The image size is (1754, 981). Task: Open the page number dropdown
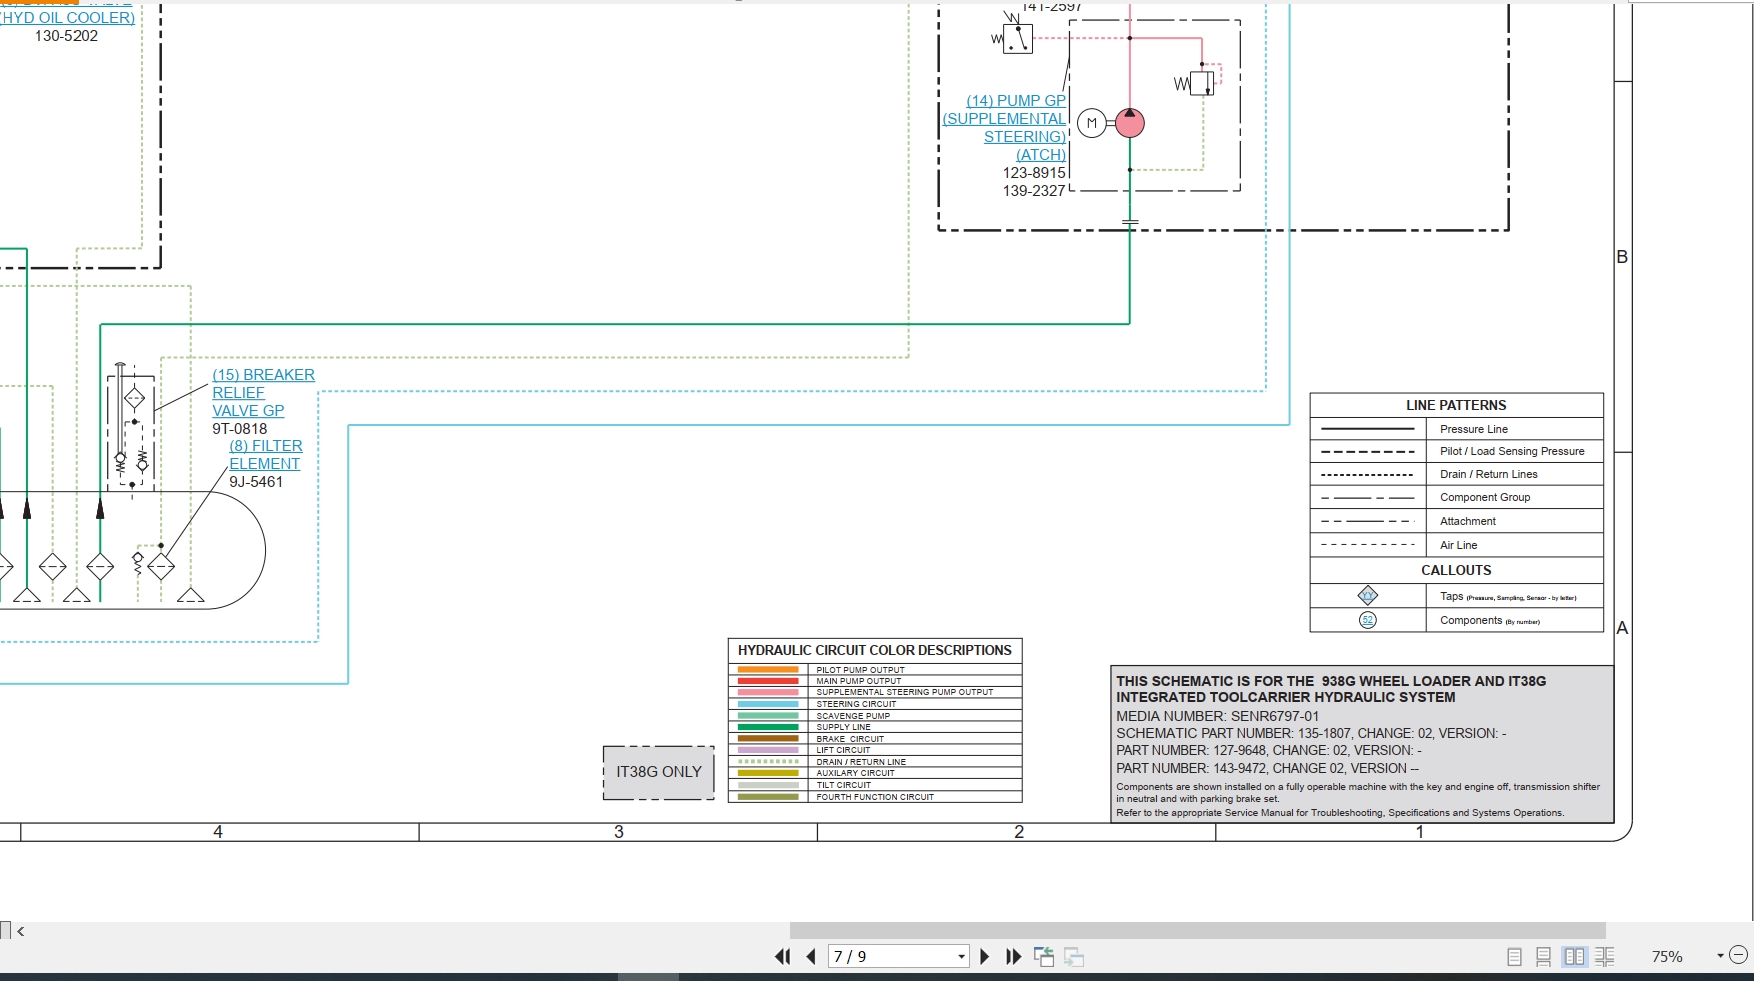(961, 957)
